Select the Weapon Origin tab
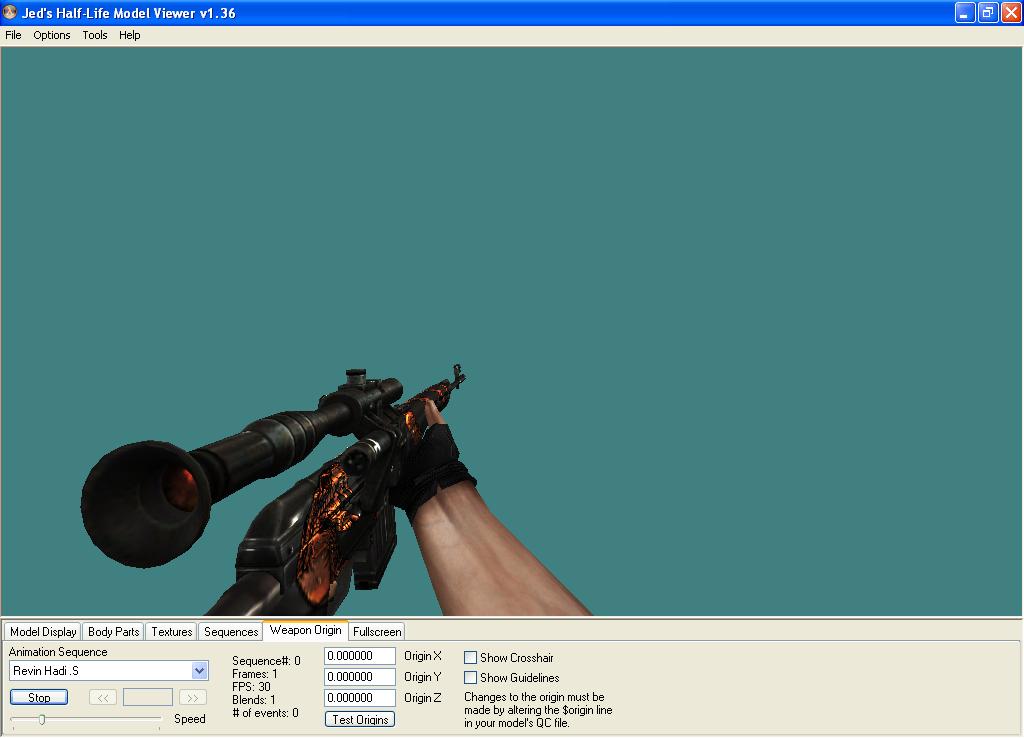 (x=305, y=630)
